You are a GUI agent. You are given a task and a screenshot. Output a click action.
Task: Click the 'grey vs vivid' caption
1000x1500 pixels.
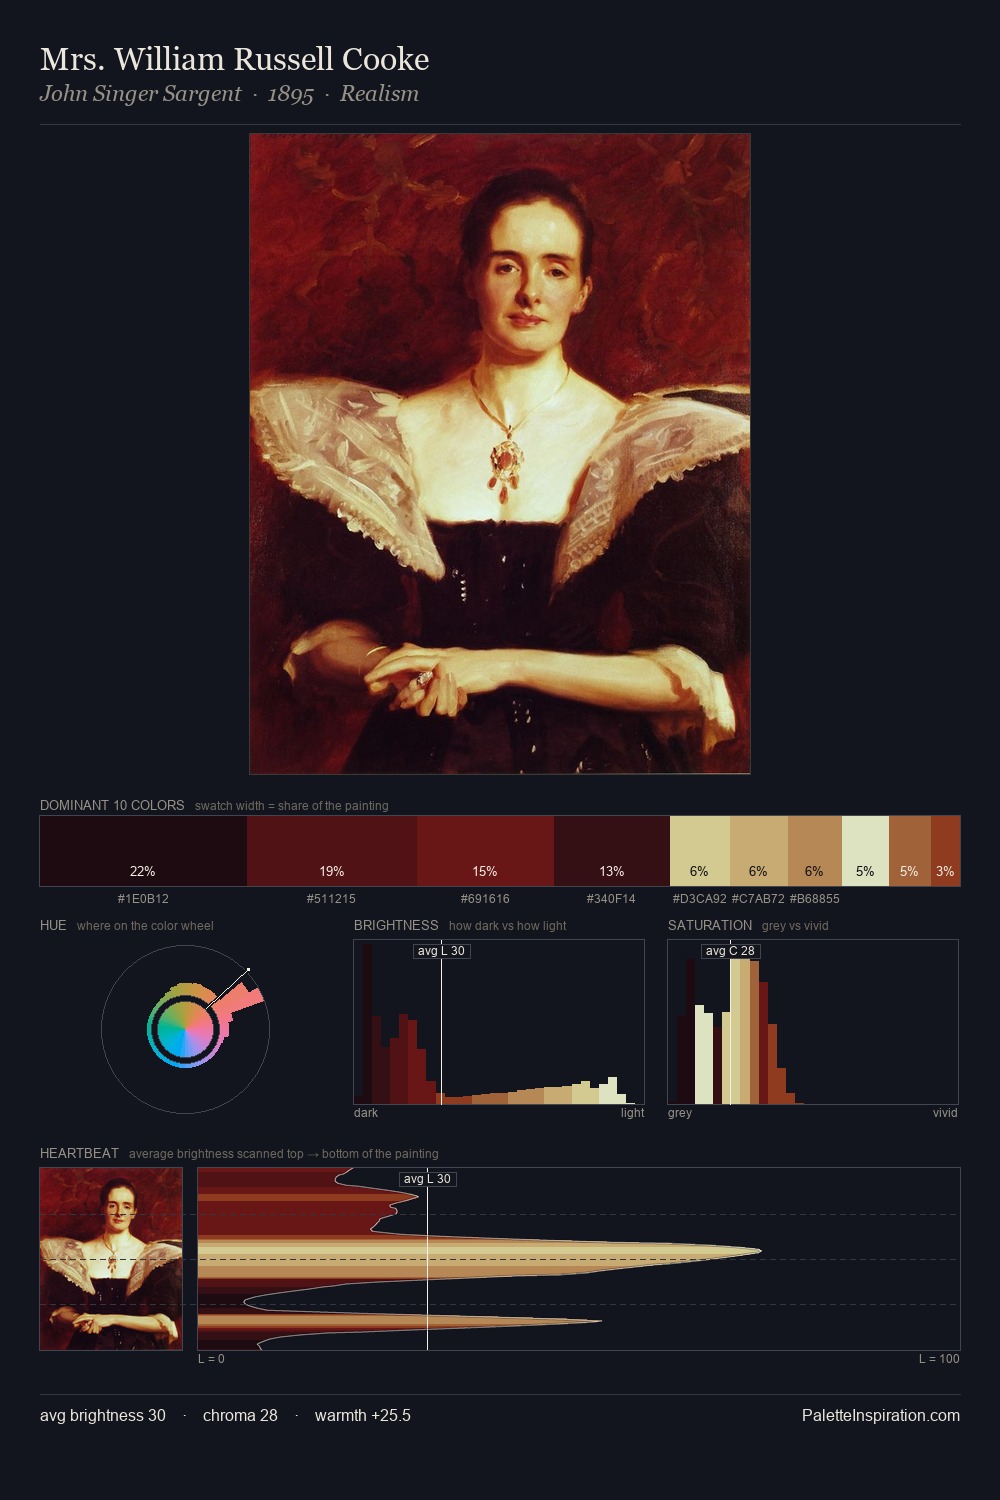click(795, 926)
